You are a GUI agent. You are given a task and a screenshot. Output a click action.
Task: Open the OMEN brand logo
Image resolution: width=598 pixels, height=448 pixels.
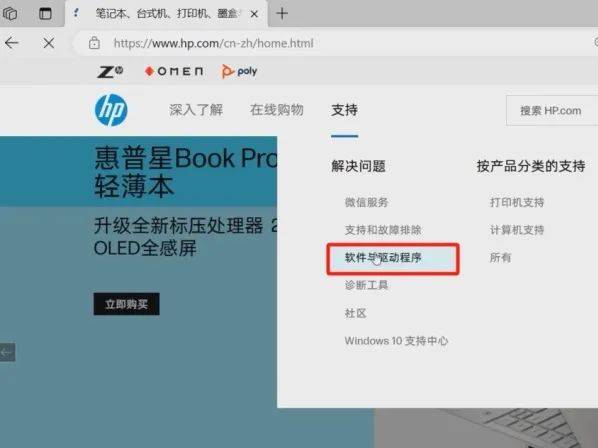tap(174, 71)
